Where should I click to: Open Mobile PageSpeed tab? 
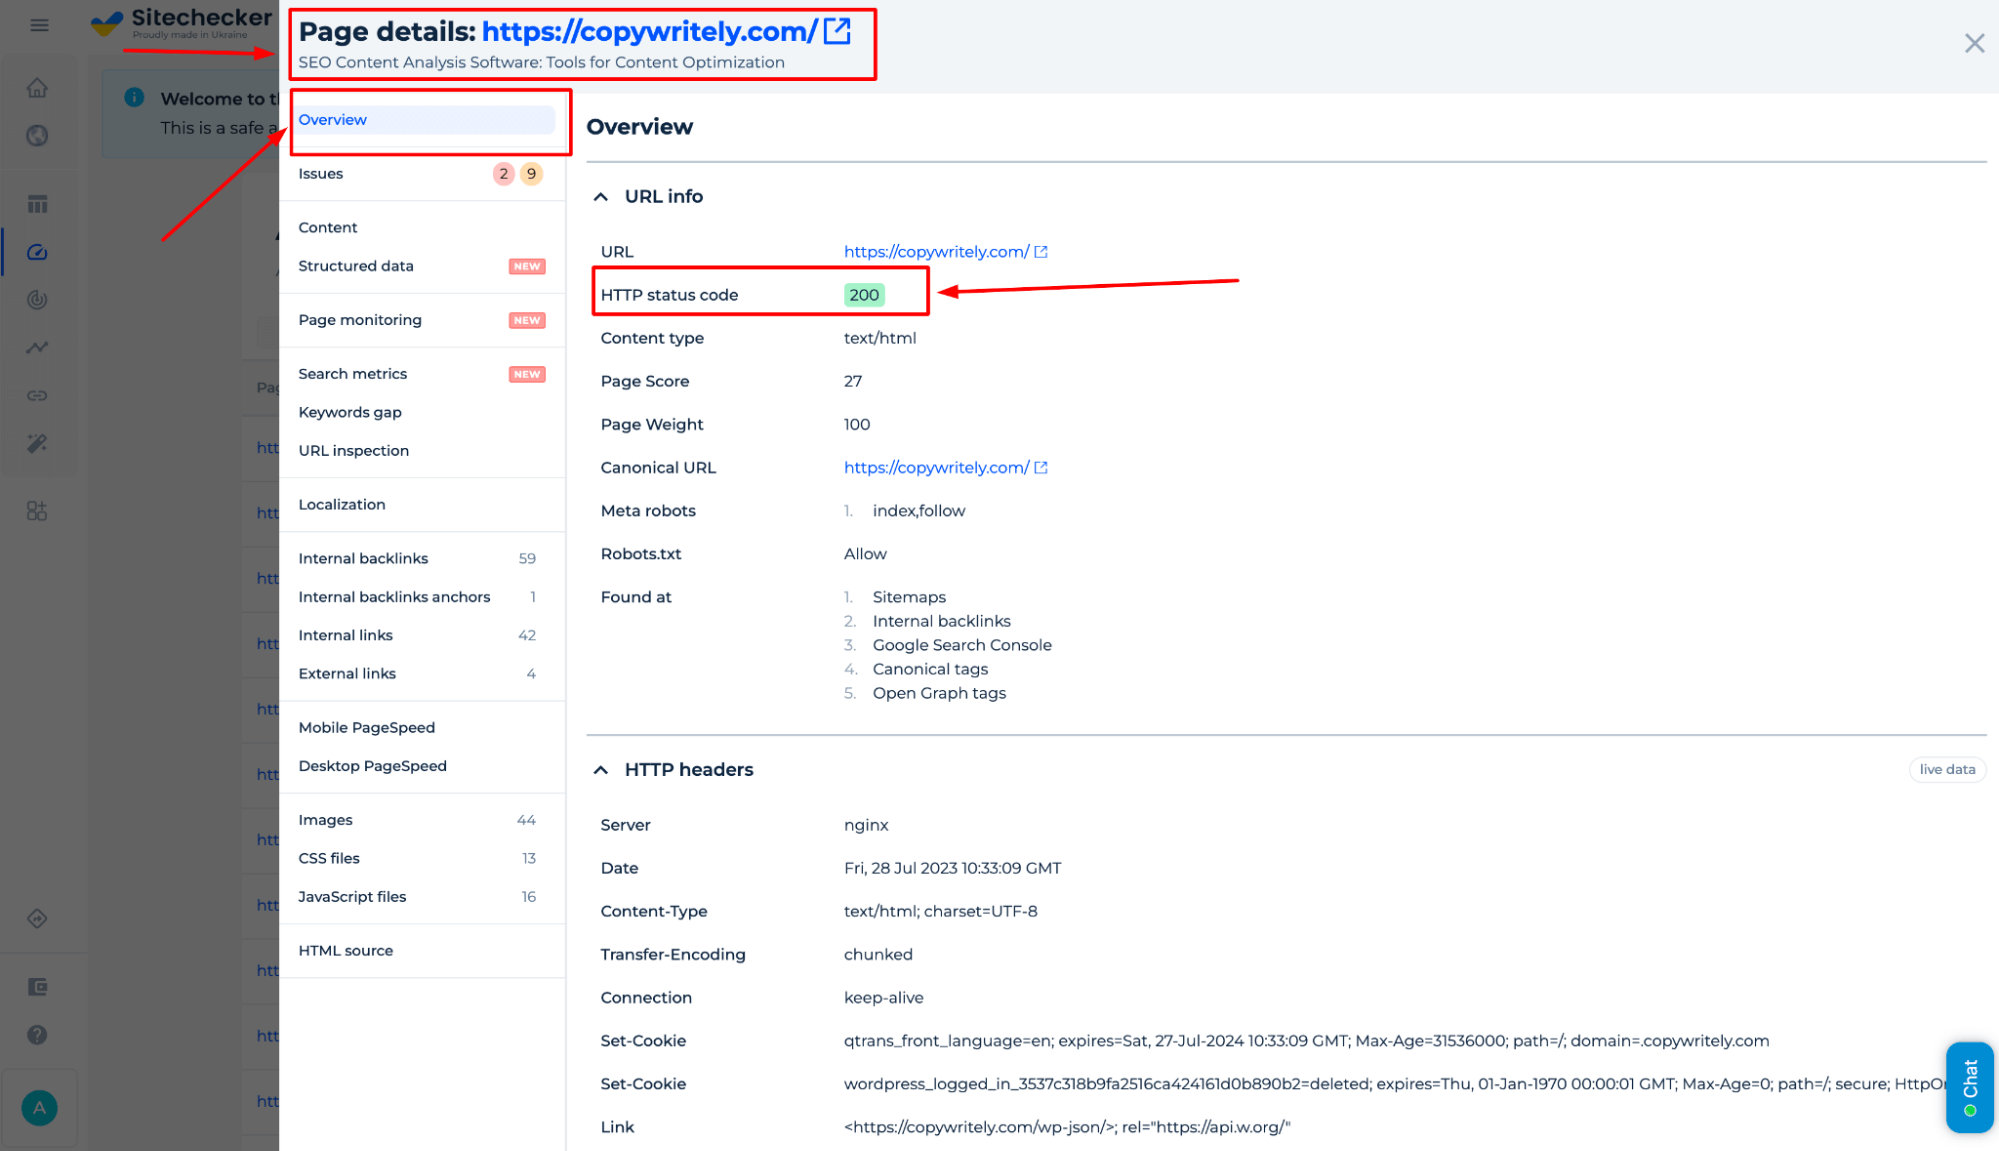pos(423,728)
